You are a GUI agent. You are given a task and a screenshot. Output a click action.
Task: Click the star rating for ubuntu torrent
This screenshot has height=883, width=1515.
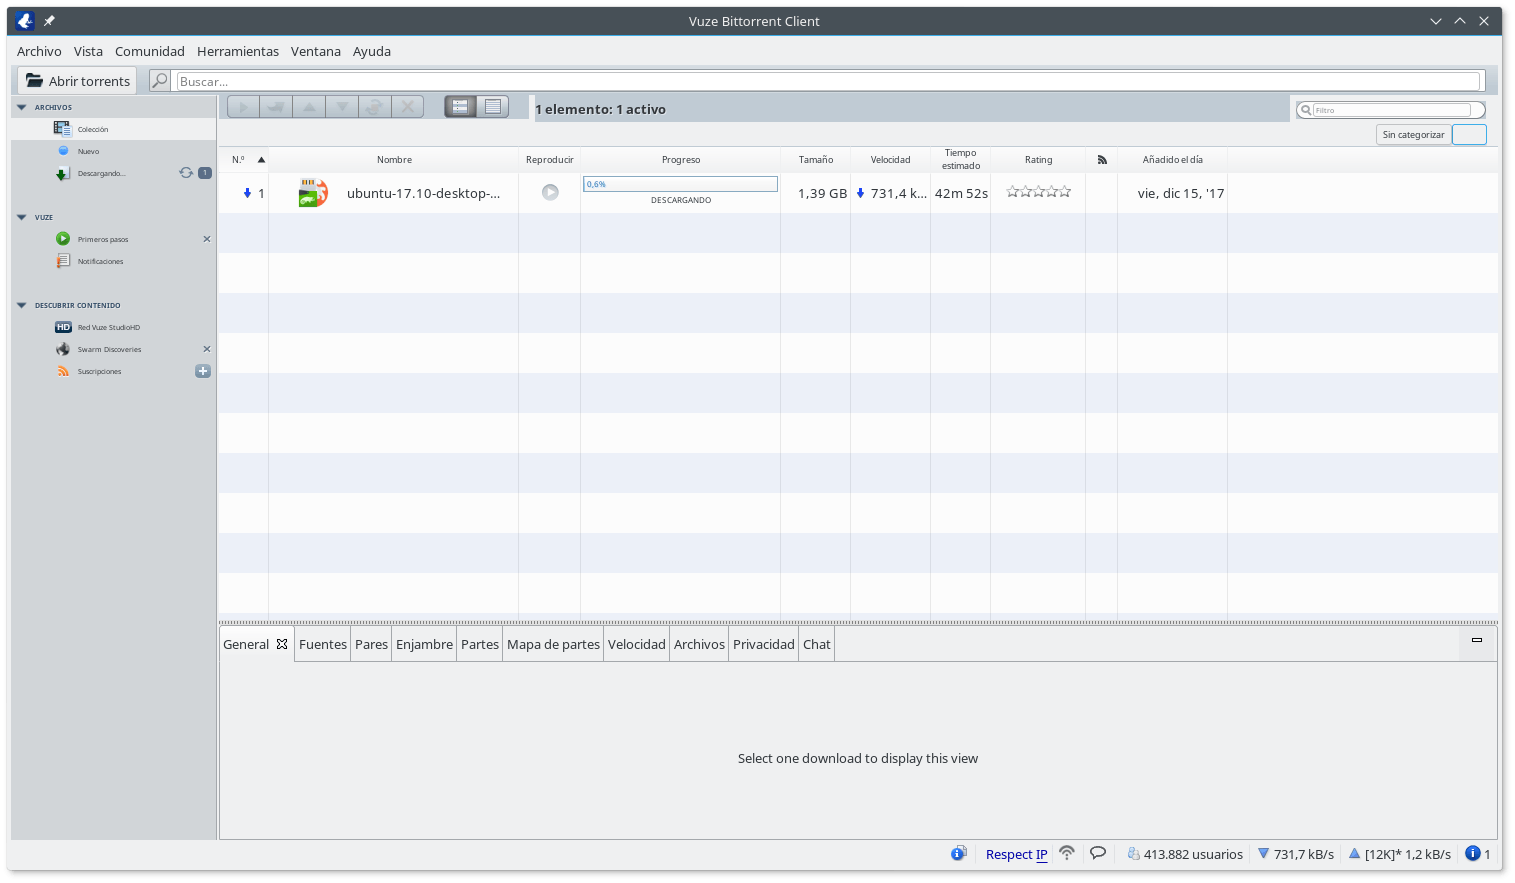[x=1038, y=192]
